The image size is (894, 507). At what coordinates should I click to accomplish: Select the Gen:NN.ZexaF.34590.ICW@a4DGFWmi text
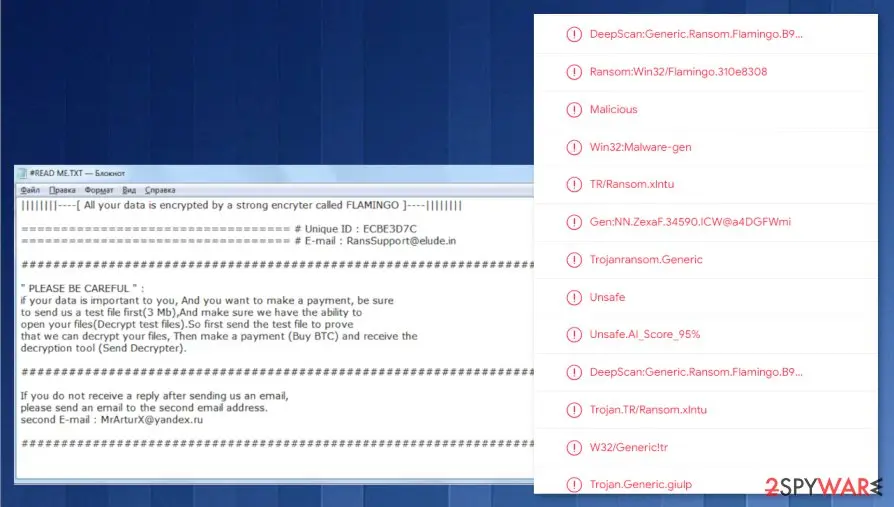pos(690,222)
